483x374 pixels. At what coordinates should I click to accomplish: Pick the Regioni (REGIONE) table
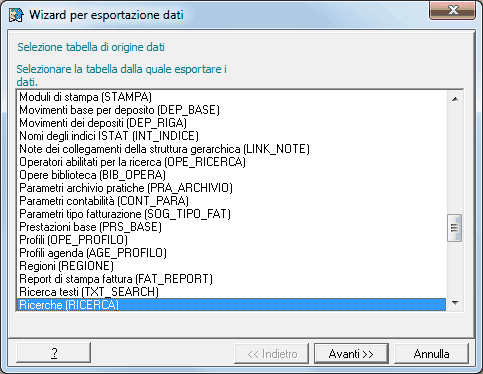click(x=231, y=266)
